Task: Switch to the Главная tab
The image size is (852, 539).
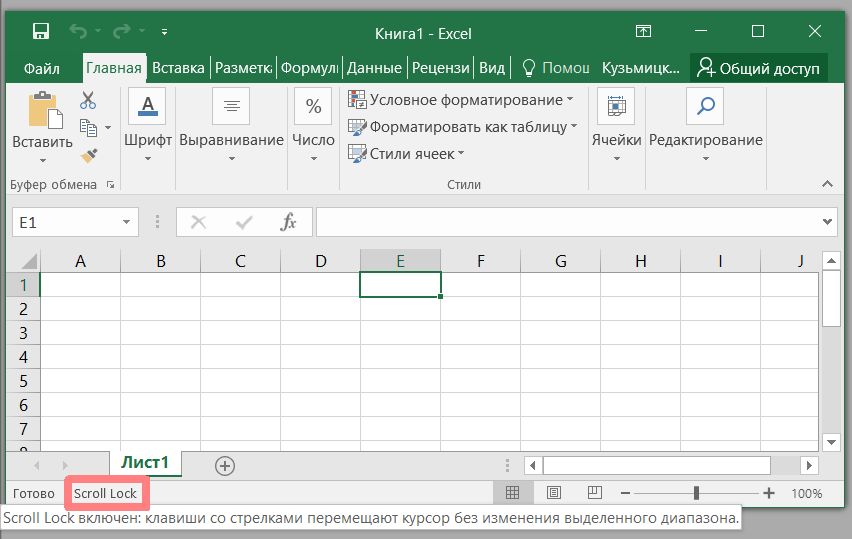Action: 114,68
